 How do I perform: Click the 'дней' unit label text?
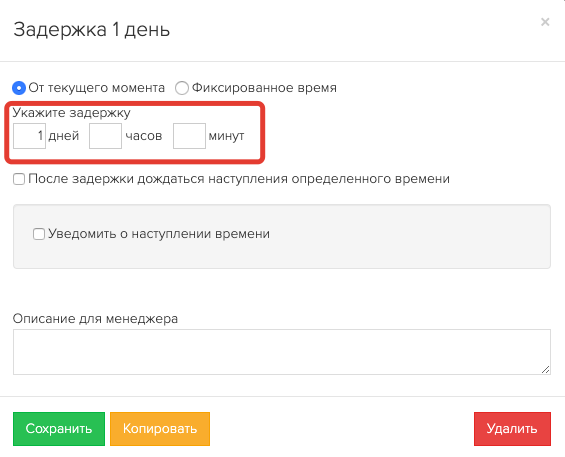click(64, 136)
